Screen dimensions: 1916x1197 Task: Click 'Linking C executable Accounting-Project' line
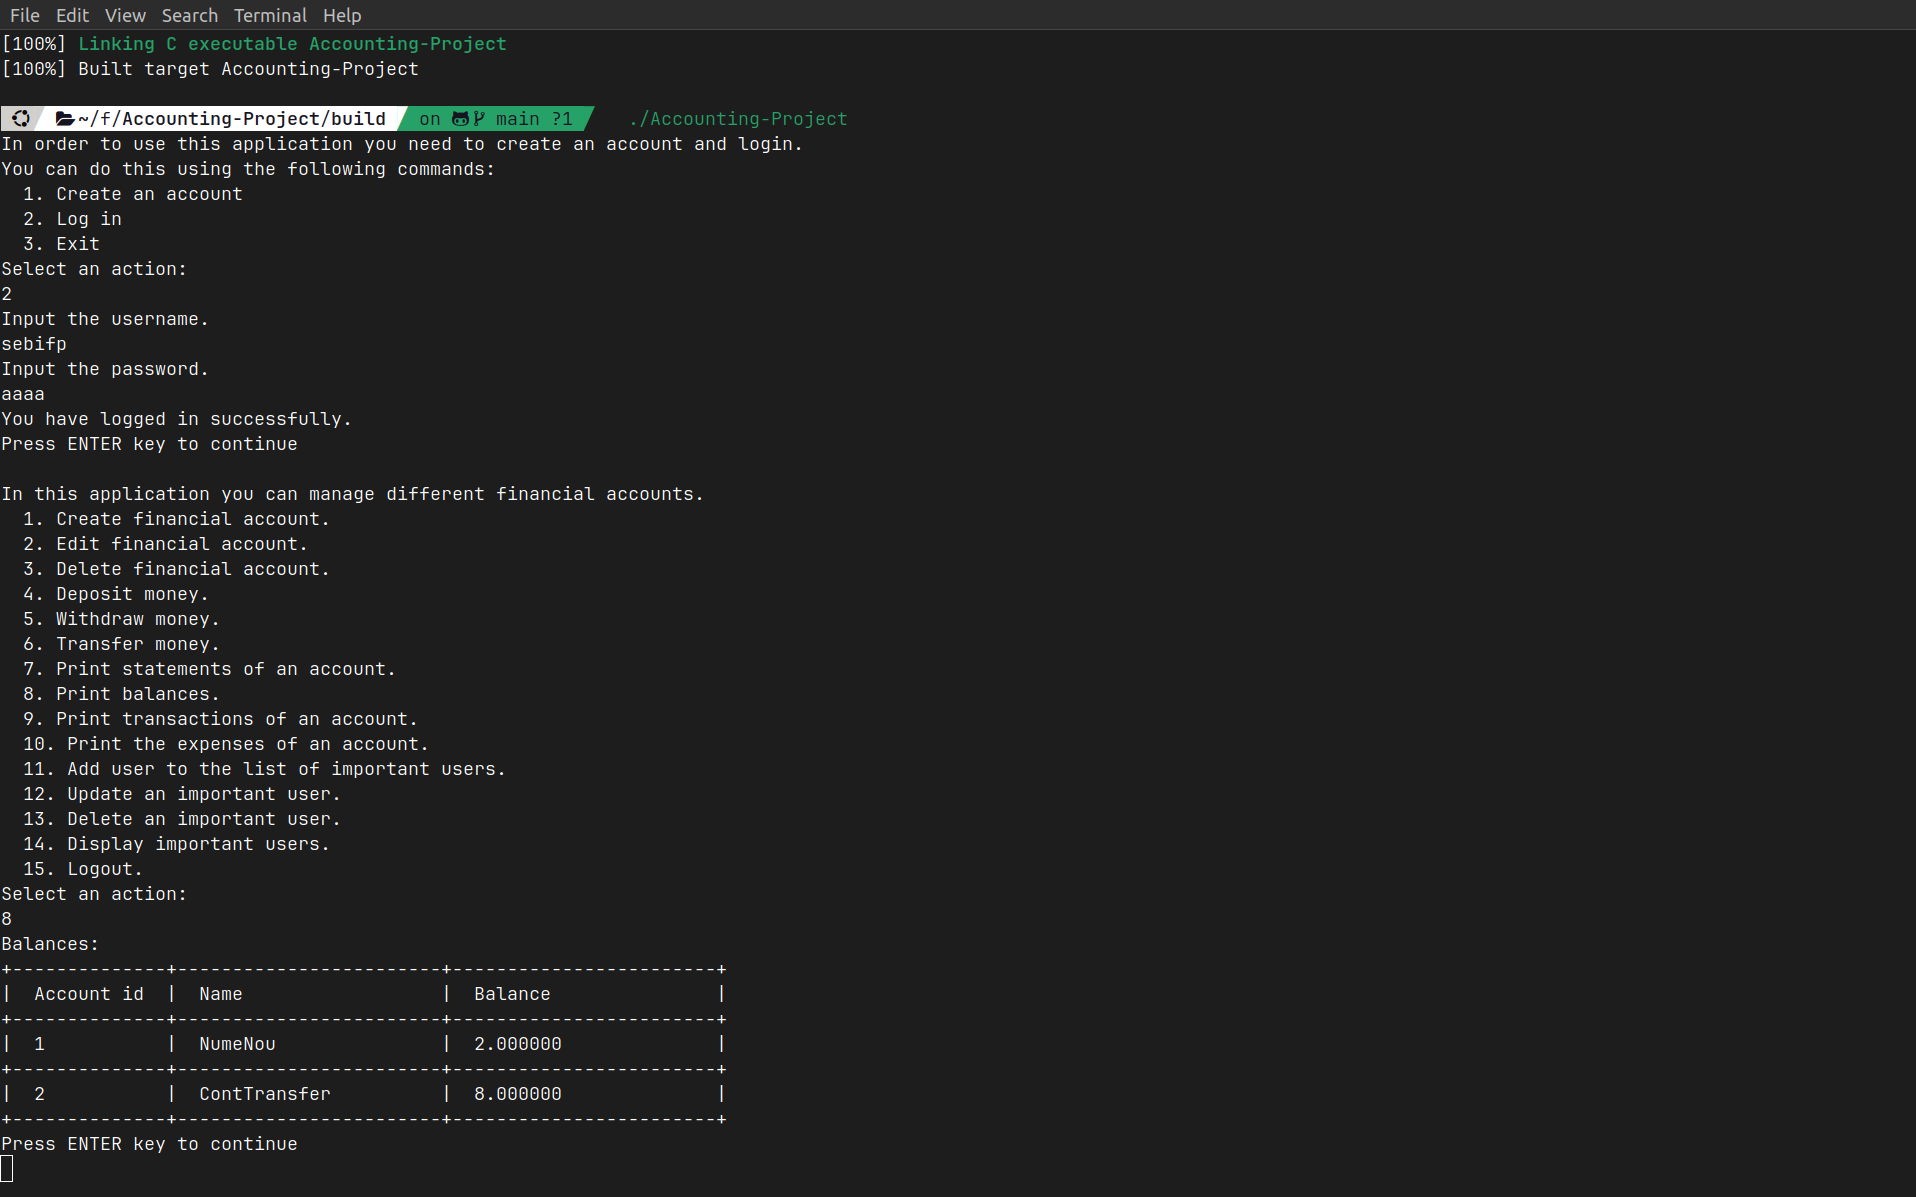point(292,44)
